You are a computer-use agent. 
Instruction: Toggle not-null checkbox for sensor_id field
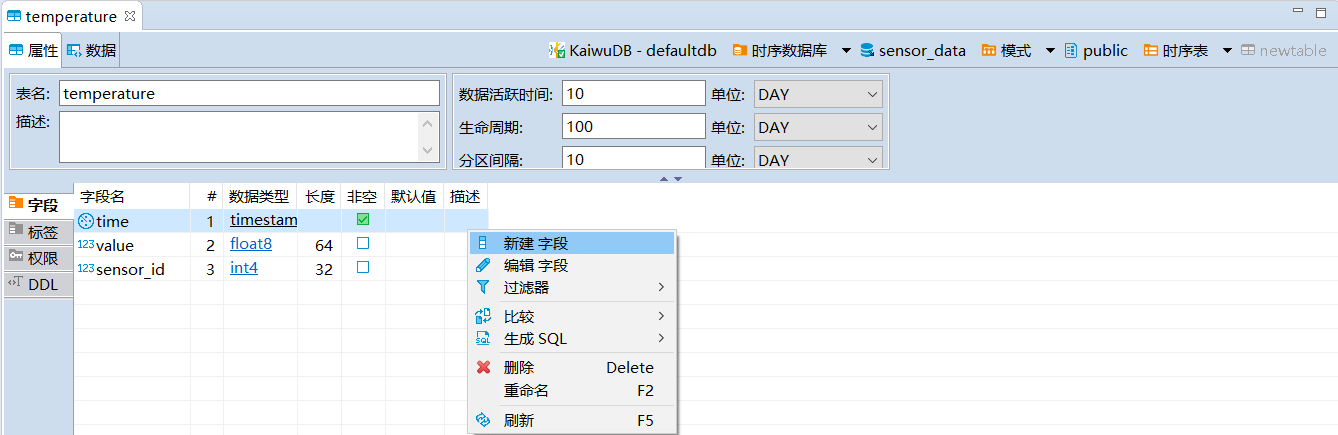point(363,268)
